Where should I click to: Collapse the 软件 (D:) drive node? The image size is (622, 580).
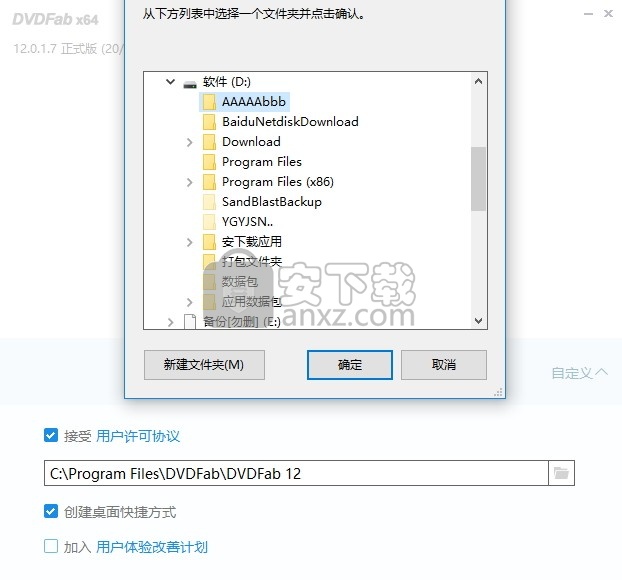click(x=170, y=82)
